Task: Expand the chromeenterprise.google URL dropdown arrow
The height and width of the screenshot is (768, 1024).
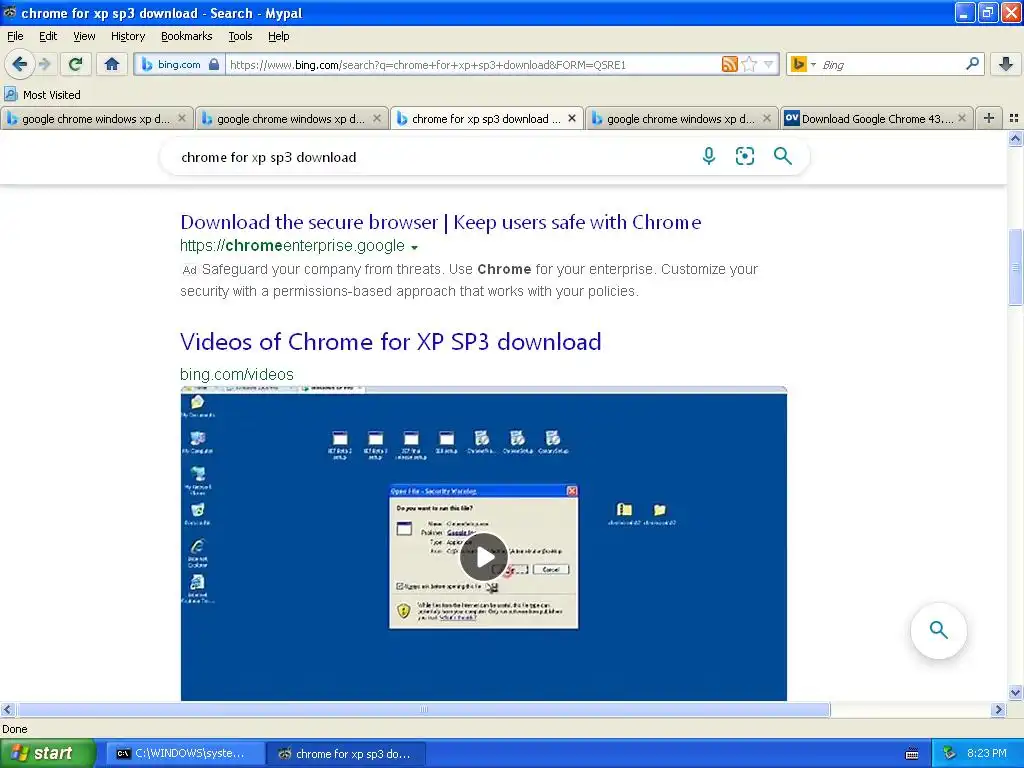Action: click(414, 248)
